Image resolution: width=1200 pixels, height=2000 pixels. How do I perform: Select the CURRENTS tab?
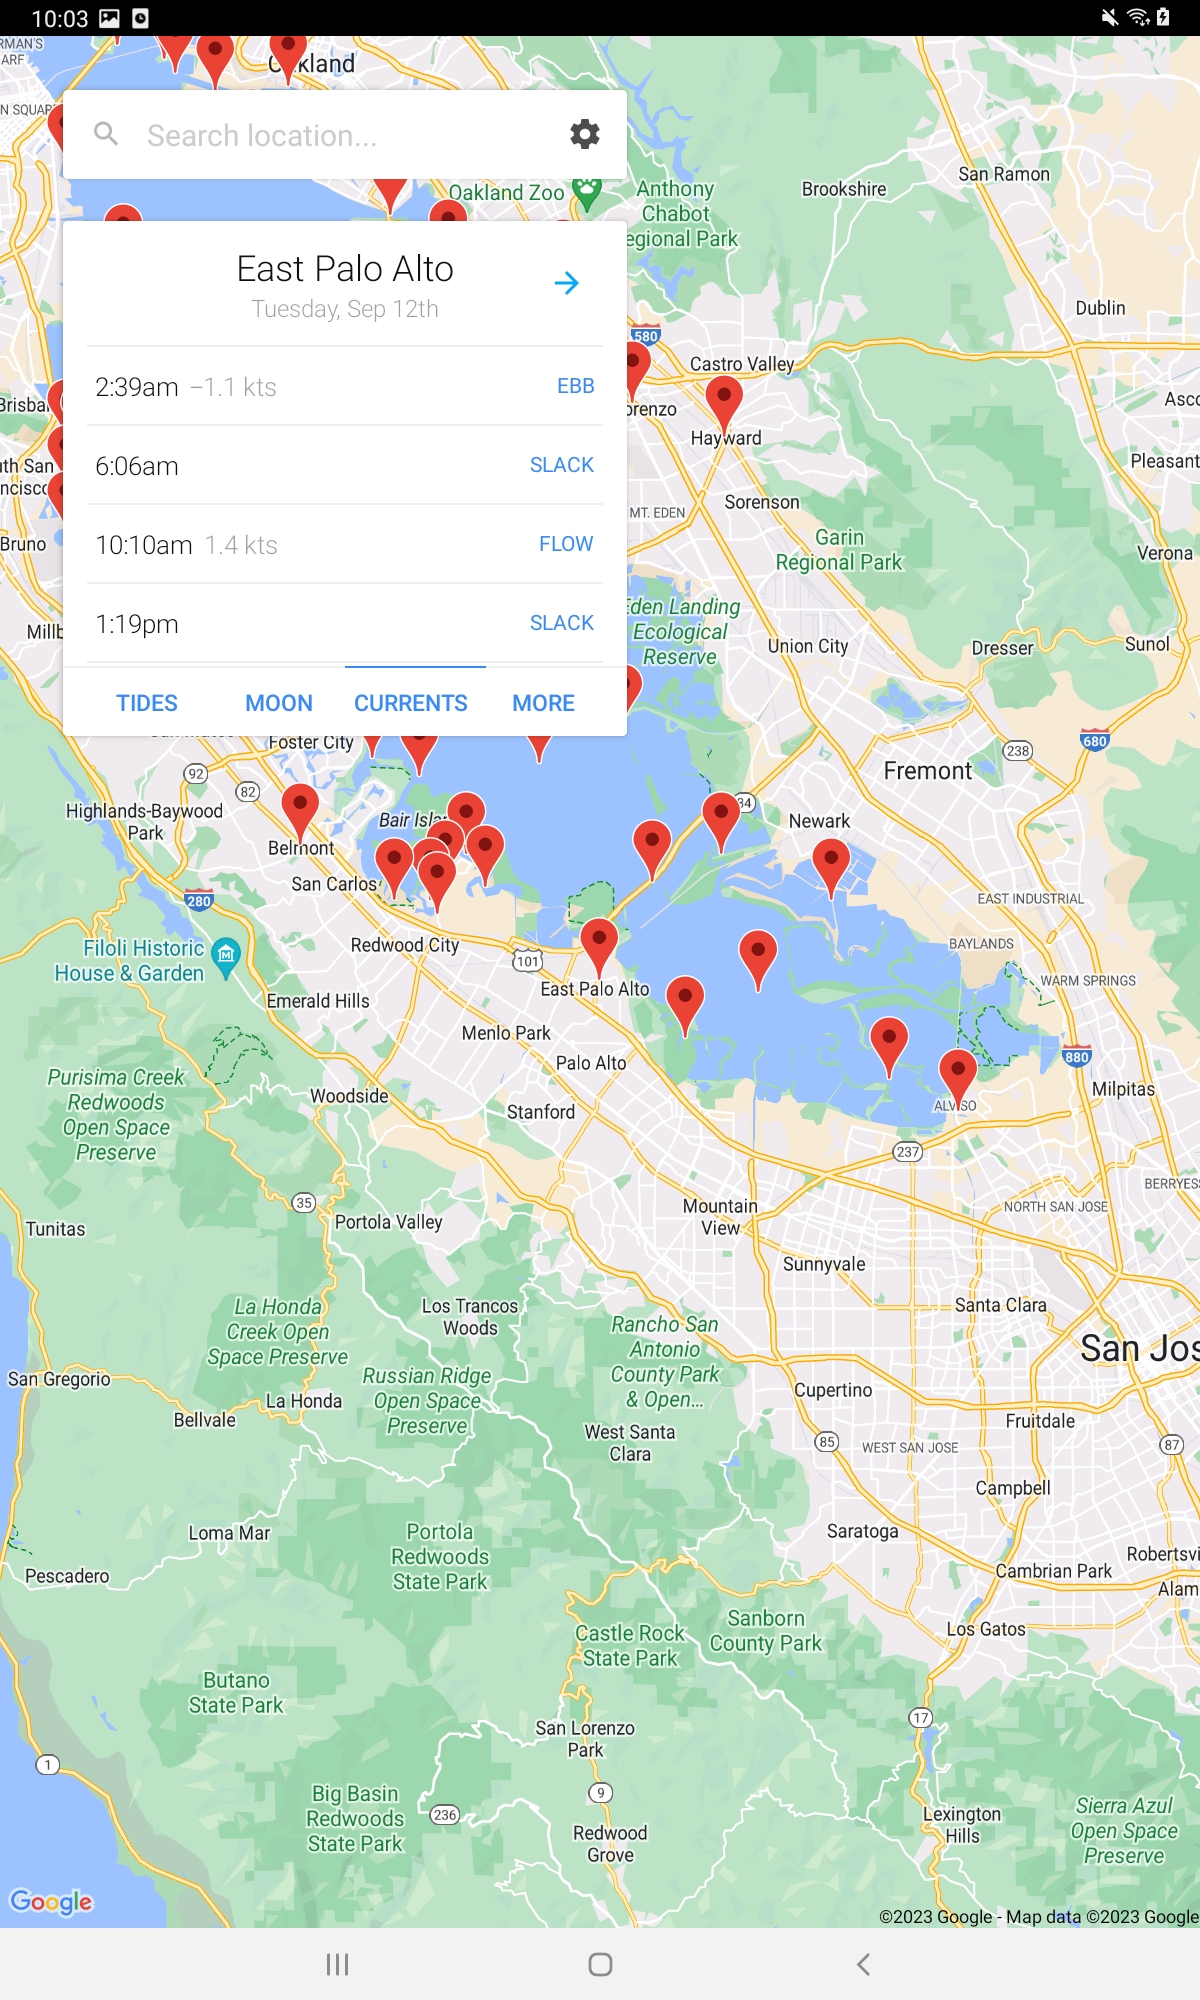click(x=411, y=703)
